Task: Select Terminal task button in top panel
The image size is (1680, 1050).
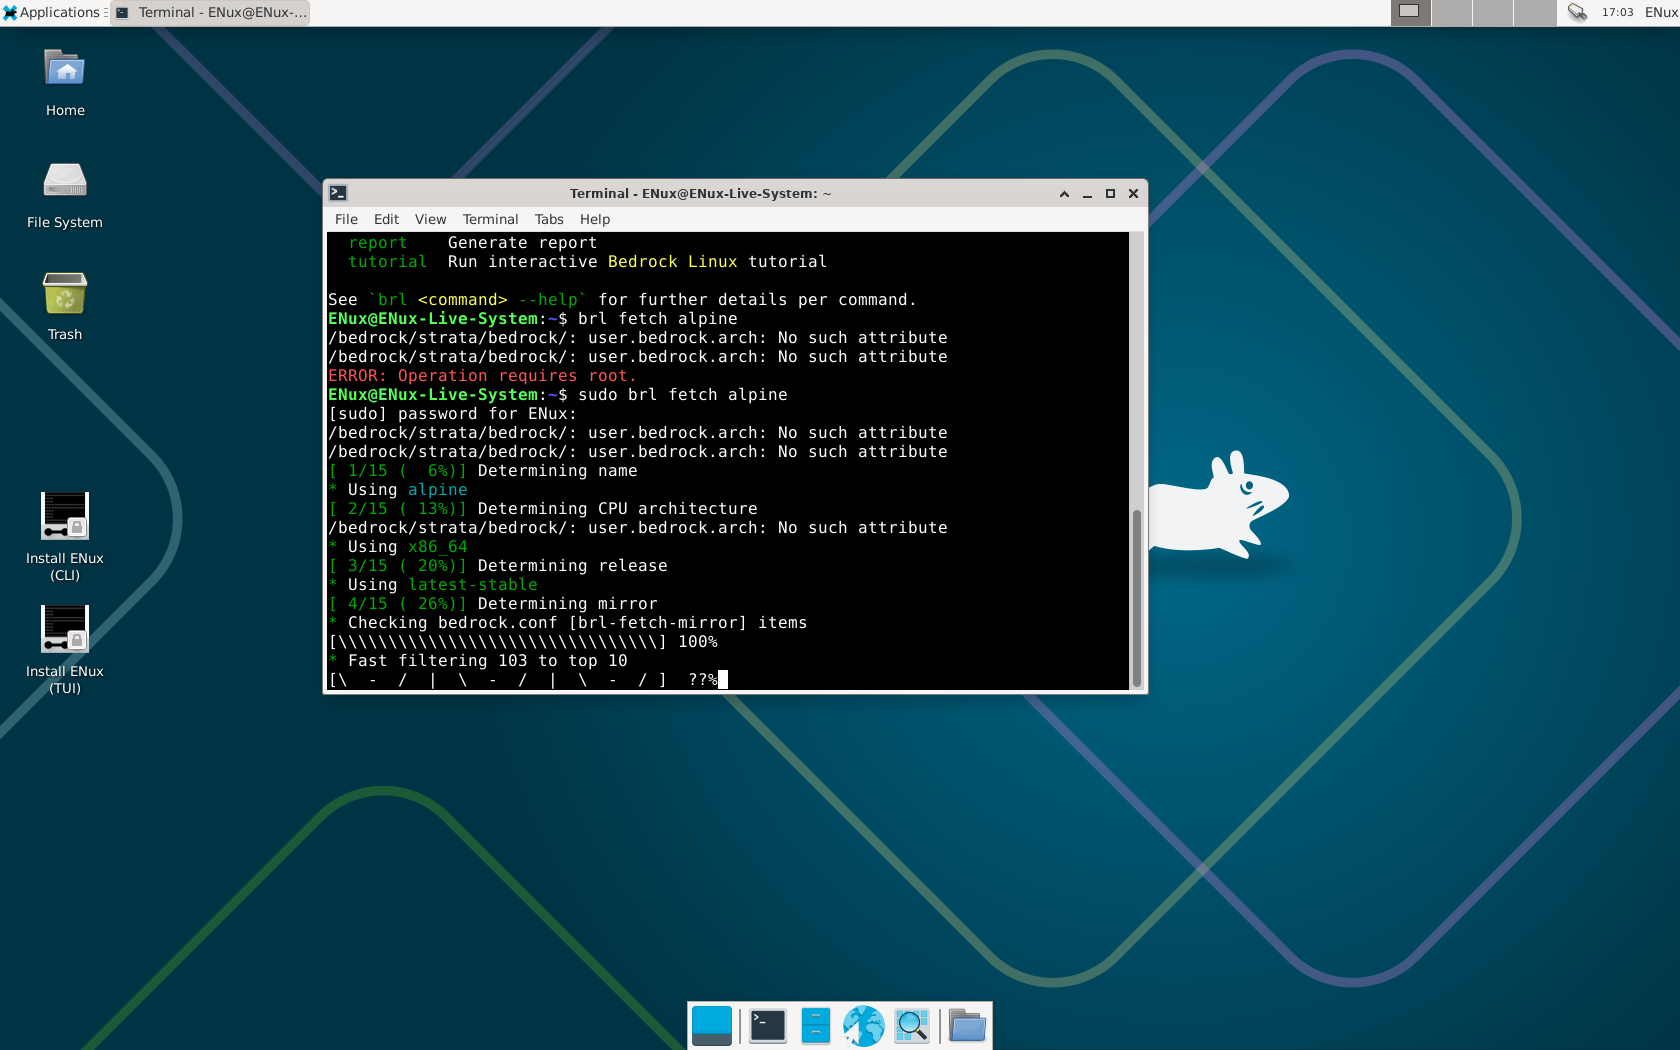Action: point(210,12)
